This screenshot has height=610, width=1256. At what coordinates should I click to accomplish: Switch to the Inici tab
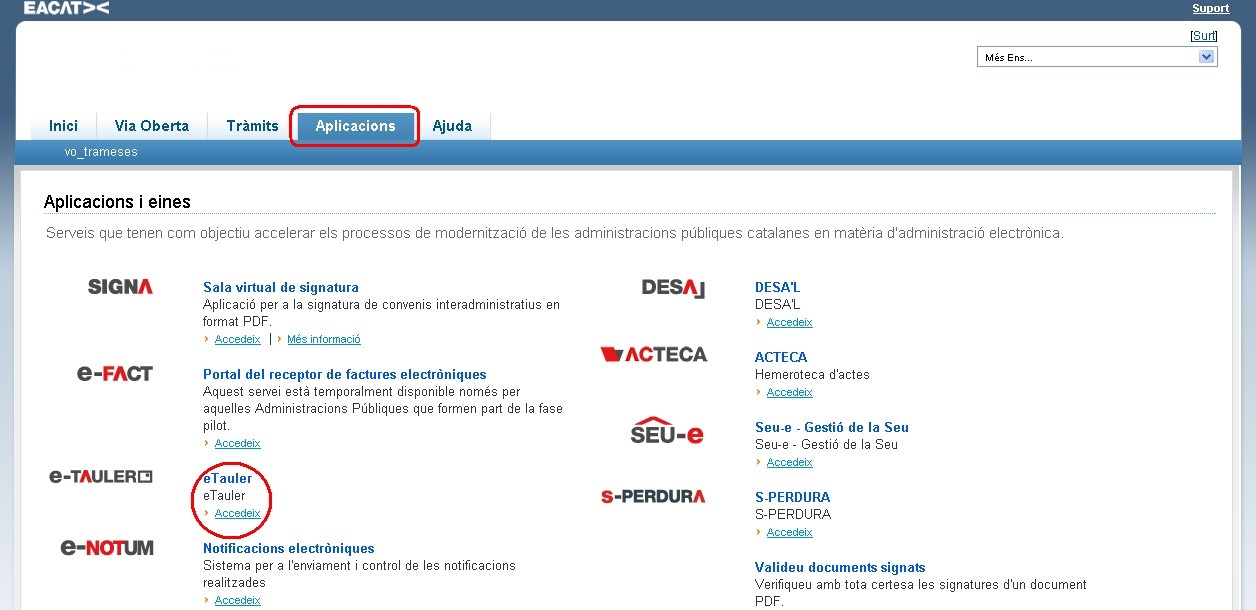click(63, 126)
